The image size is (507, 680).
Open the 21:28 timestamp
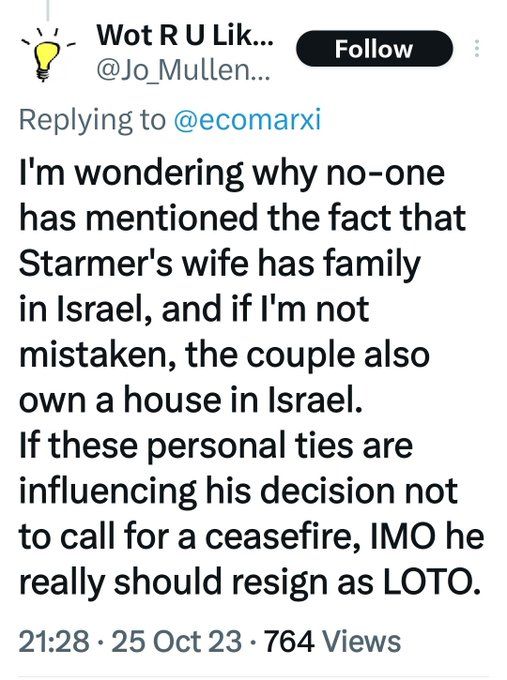55,641
